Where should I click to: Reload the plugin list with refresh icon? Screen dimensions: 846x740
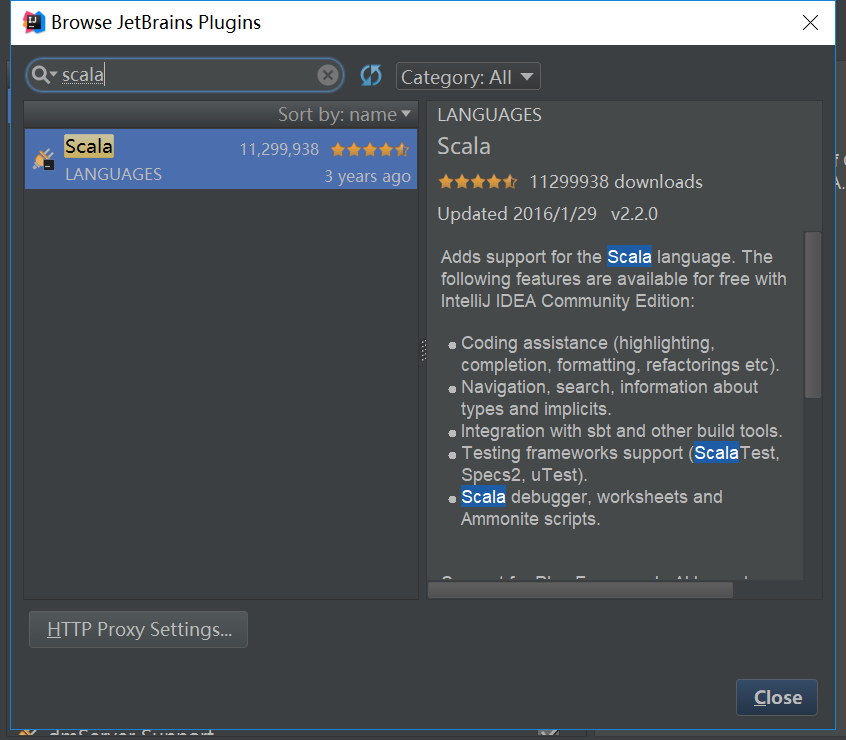[371, 76]
